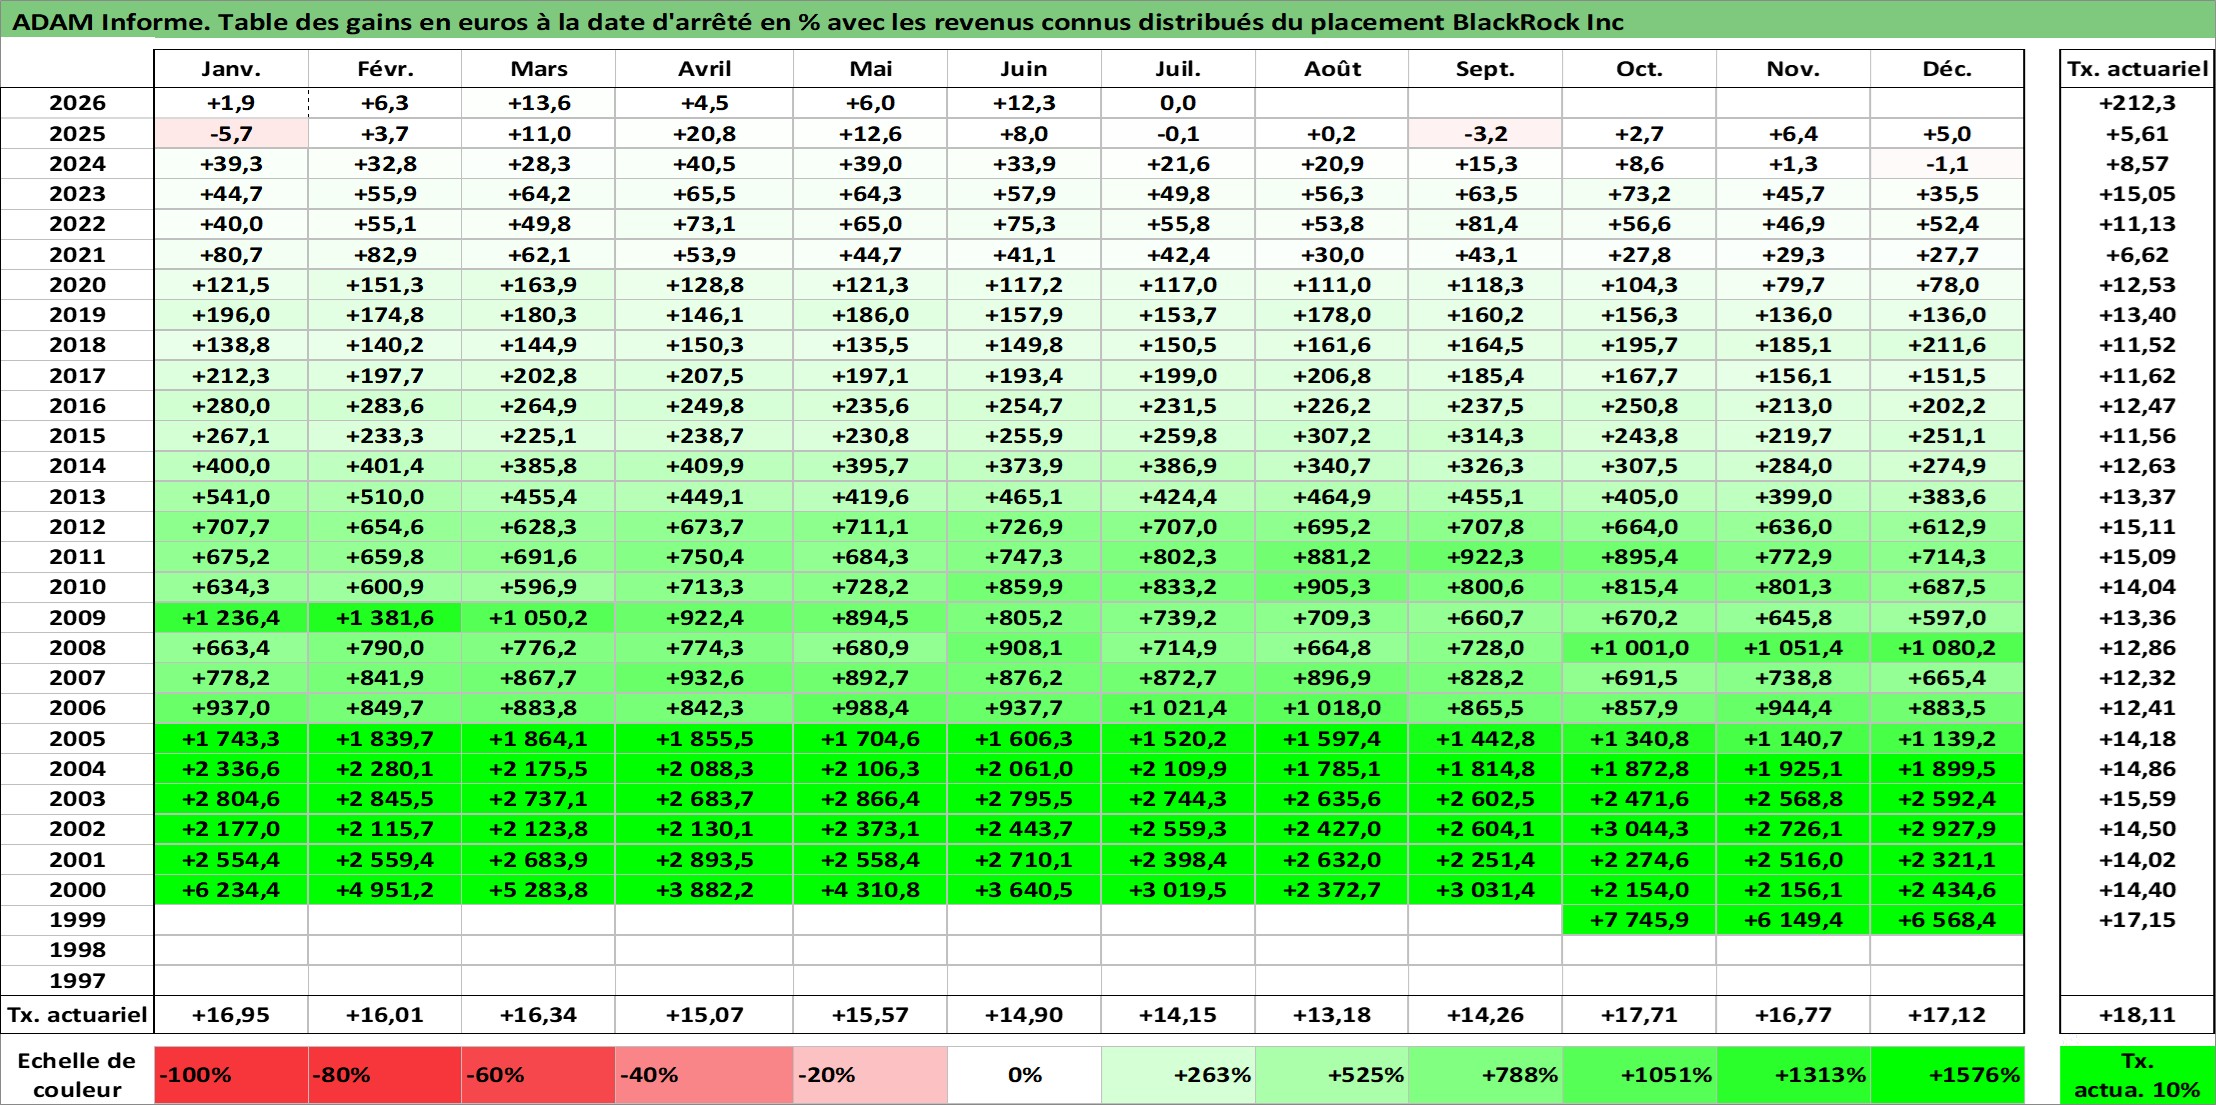Click the "Tx. actua. 10%" green legend box
Viewport: 2216px width, 1105px height.
coord(2137,1075)
